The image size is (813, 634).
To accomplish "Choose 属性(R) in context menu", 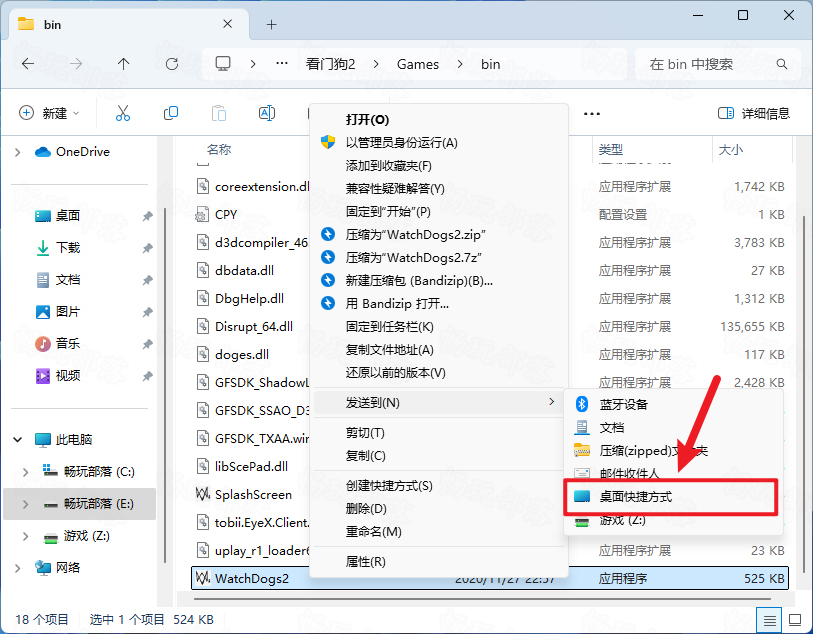I will point(366,561).
